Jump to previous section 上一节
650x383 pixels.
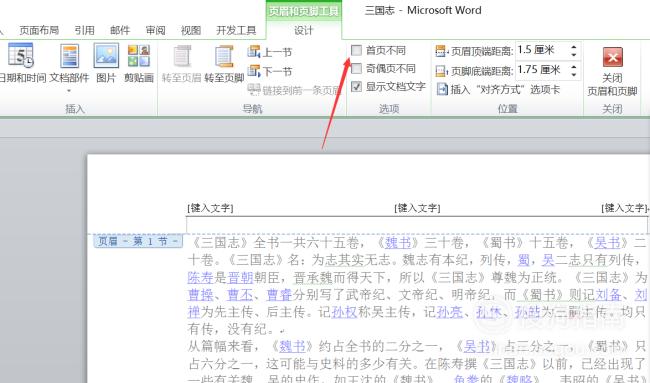[270, 52]
